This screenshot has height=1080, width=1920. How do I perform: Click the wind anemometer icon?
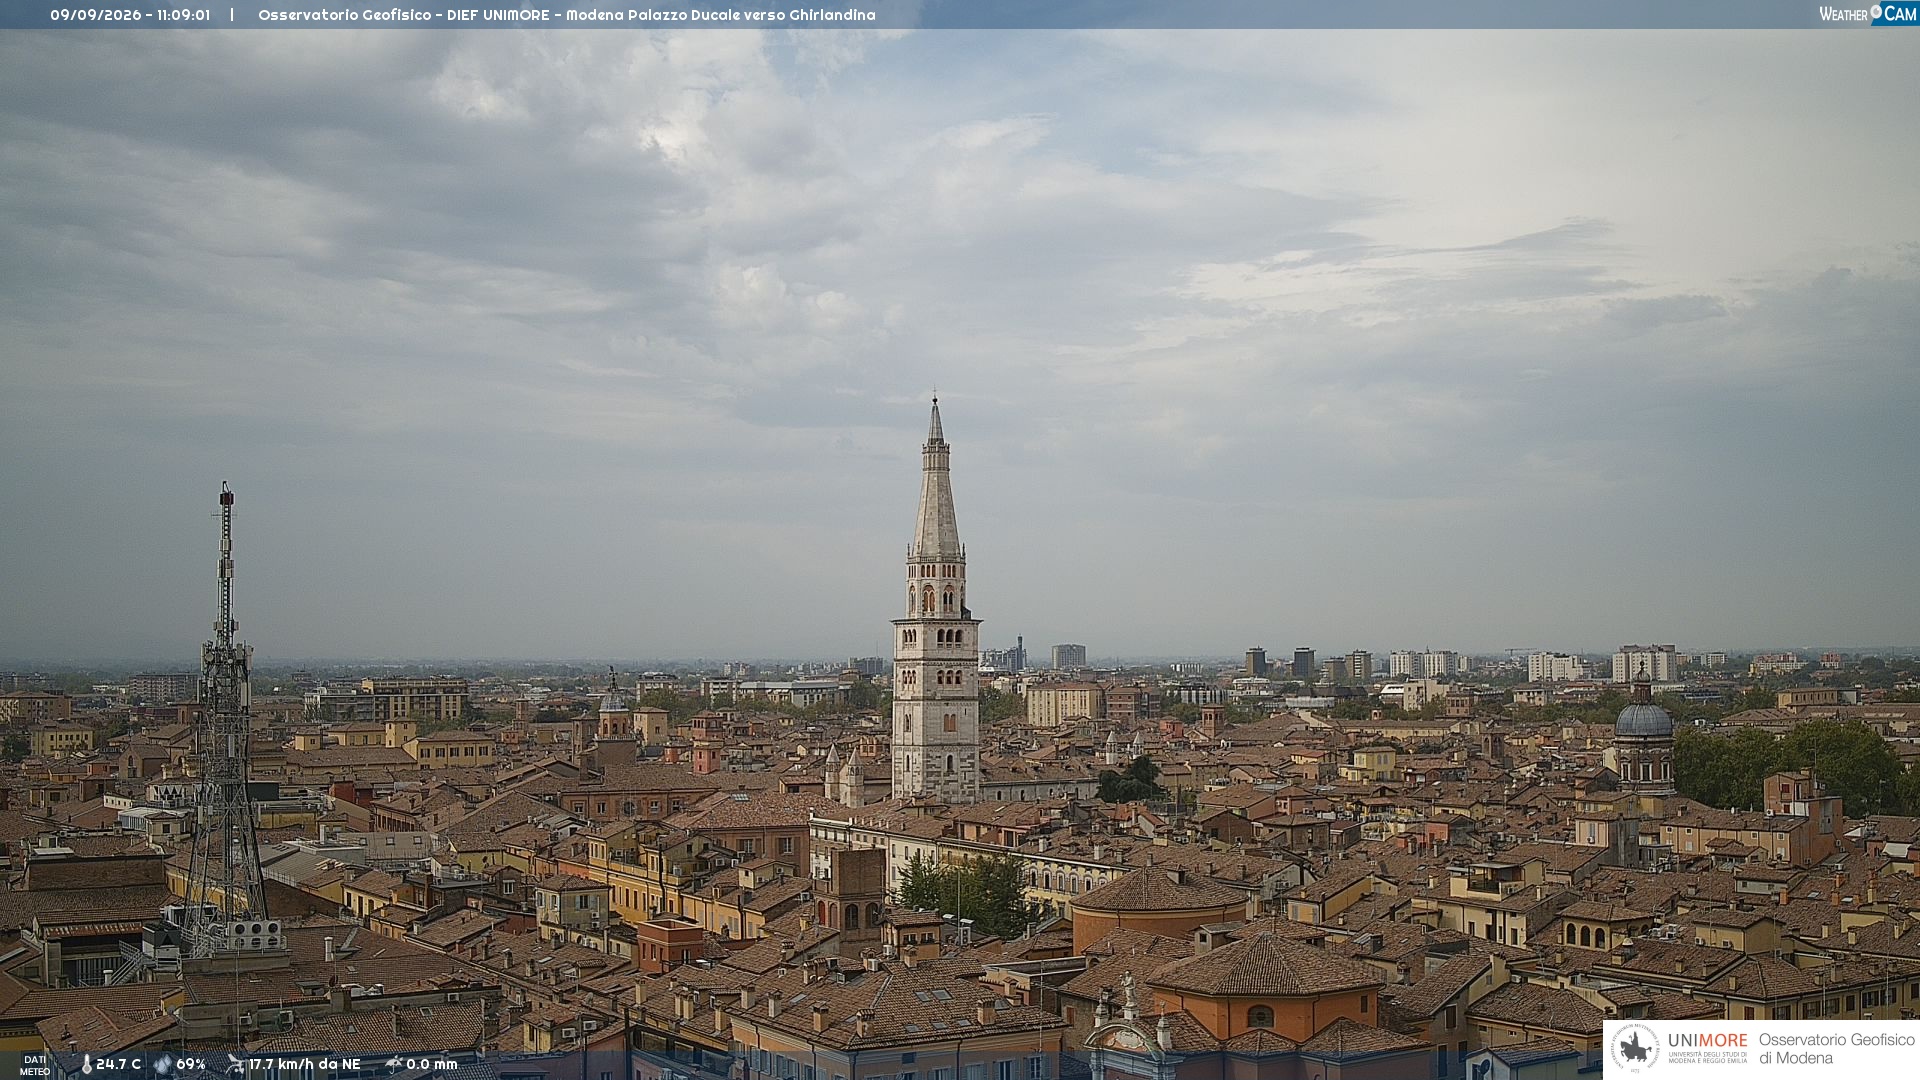[235, 1064]
